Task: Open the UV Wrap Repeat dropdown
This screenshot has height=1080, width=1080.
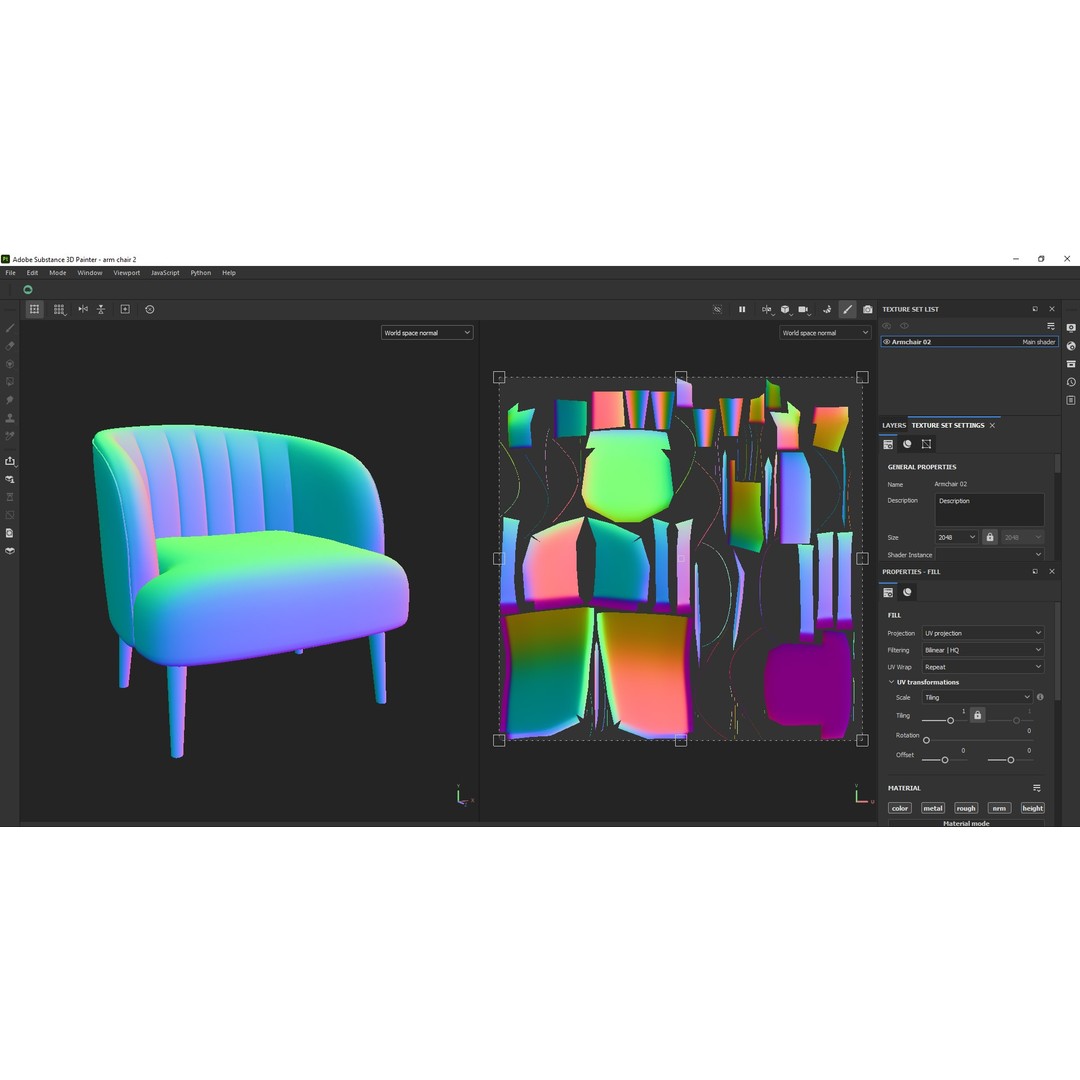Action: tap(983, 667)
